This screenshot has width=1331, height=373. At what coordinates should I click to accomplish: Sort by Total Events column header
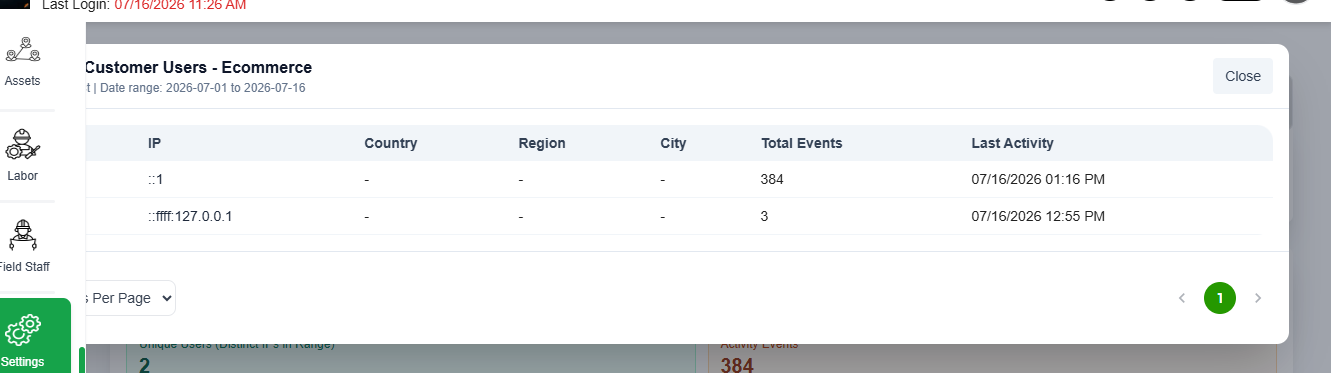(802, 143)
